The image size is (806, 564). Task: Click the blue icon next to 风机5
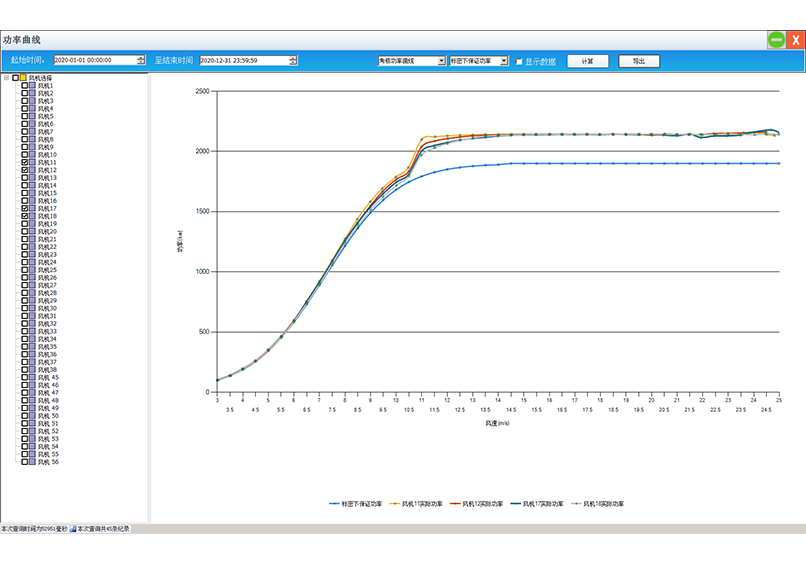(x=32, y=116)
